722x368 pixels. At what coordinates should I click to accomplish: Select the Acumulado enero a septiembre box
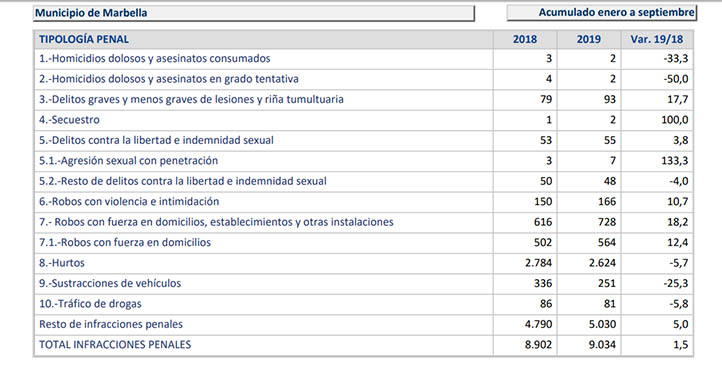click(x=602, y=13)
